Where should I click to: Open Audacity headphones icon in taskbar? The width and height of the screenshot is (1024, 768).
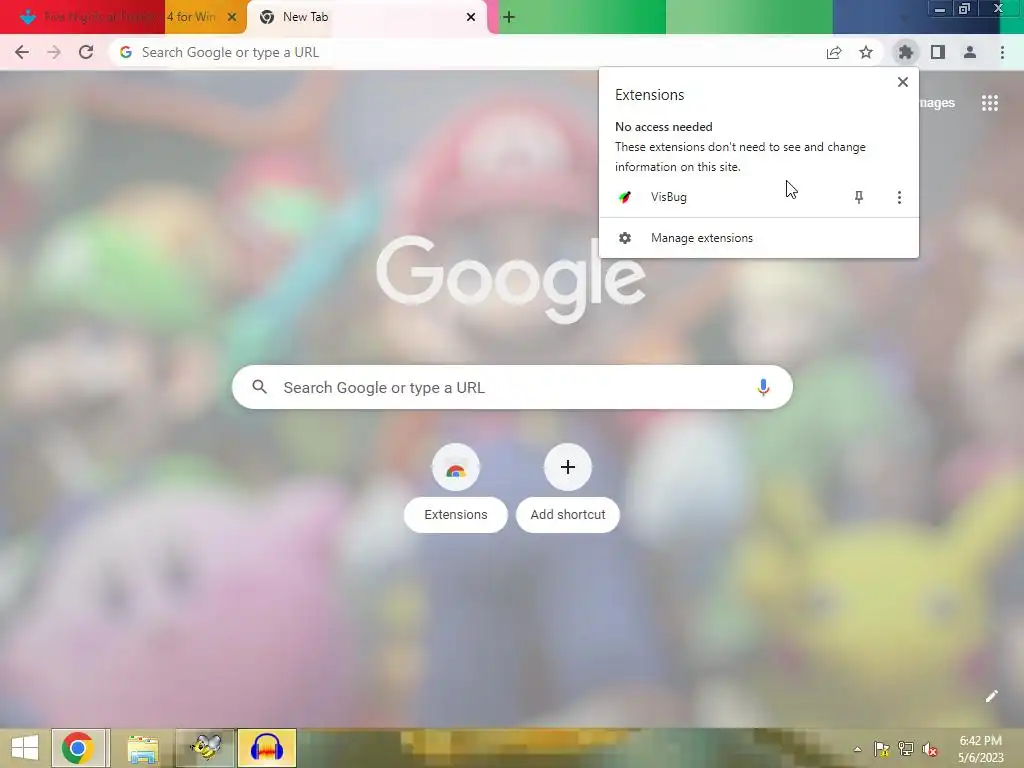pyautogui.click(x=266, y=748)
